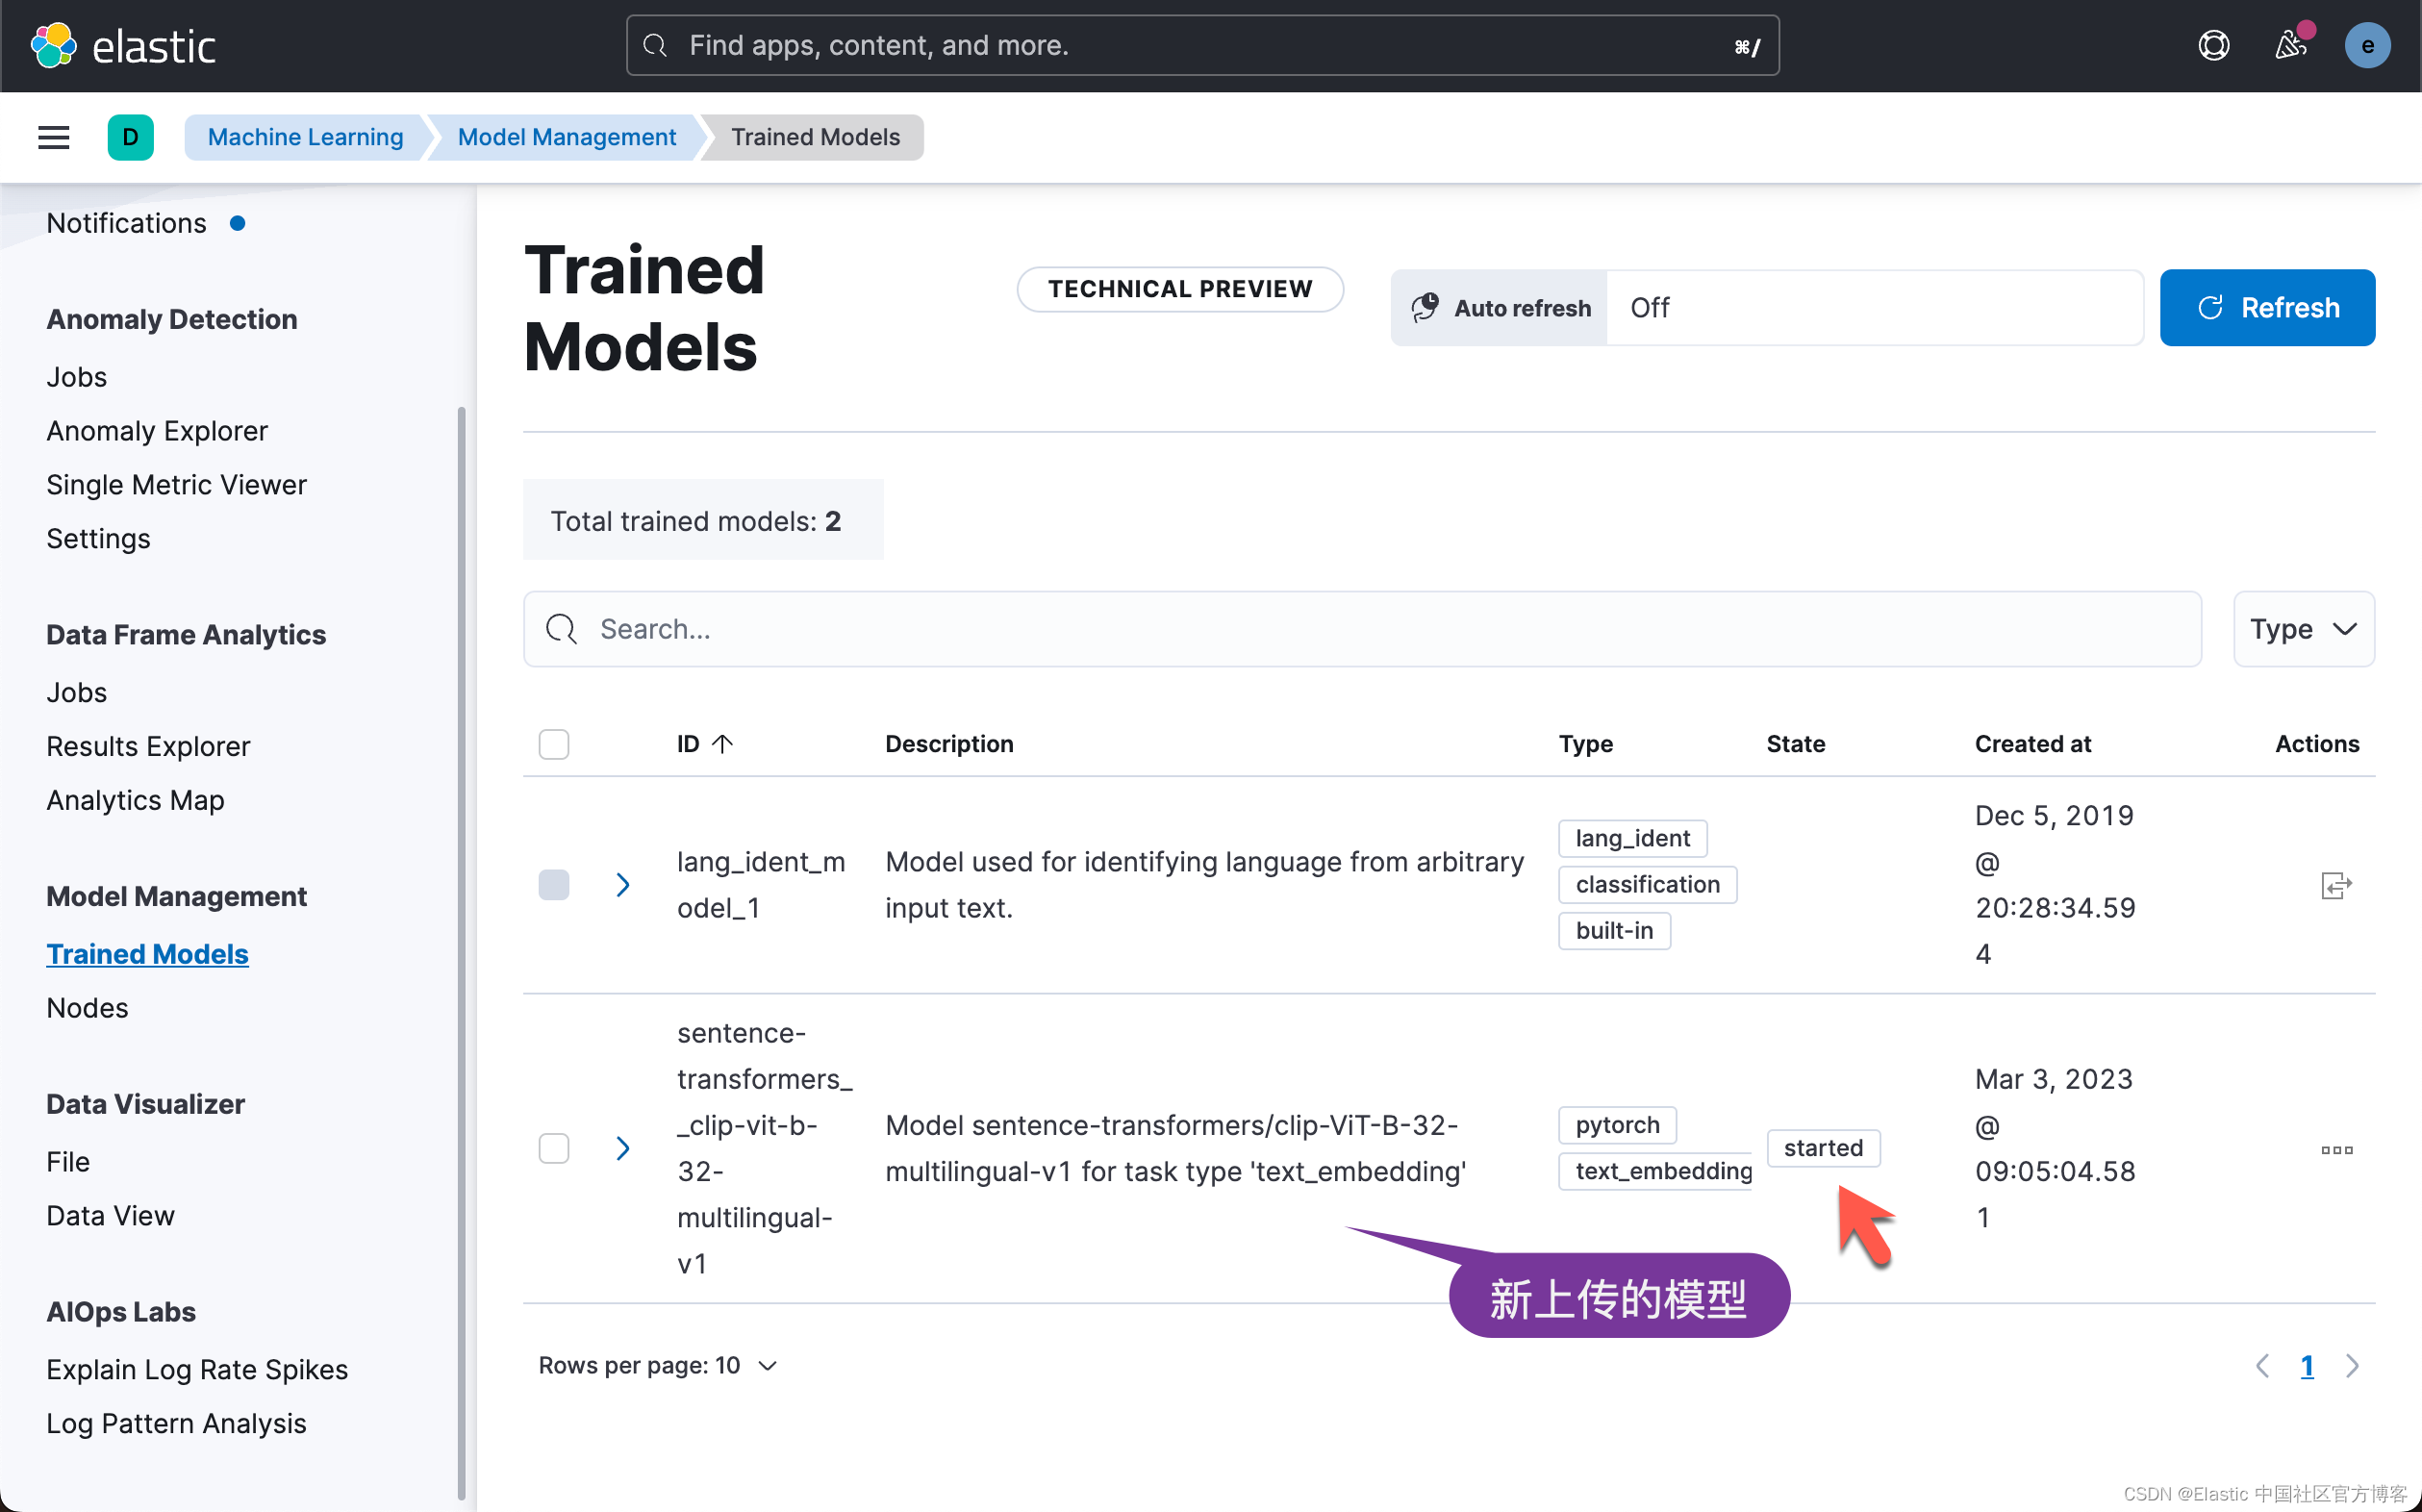This screenshot has height=1512, width=2422.
Task: Open the Rows per page dropdown
Action: tap(657, 1366)
